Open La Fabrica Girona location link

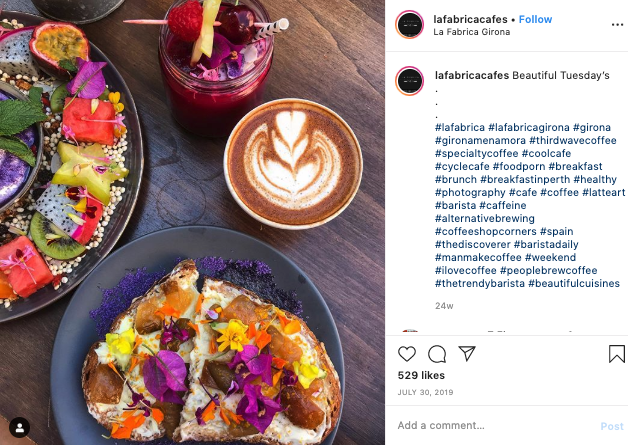pyautogui.click(x=471, y=32)
